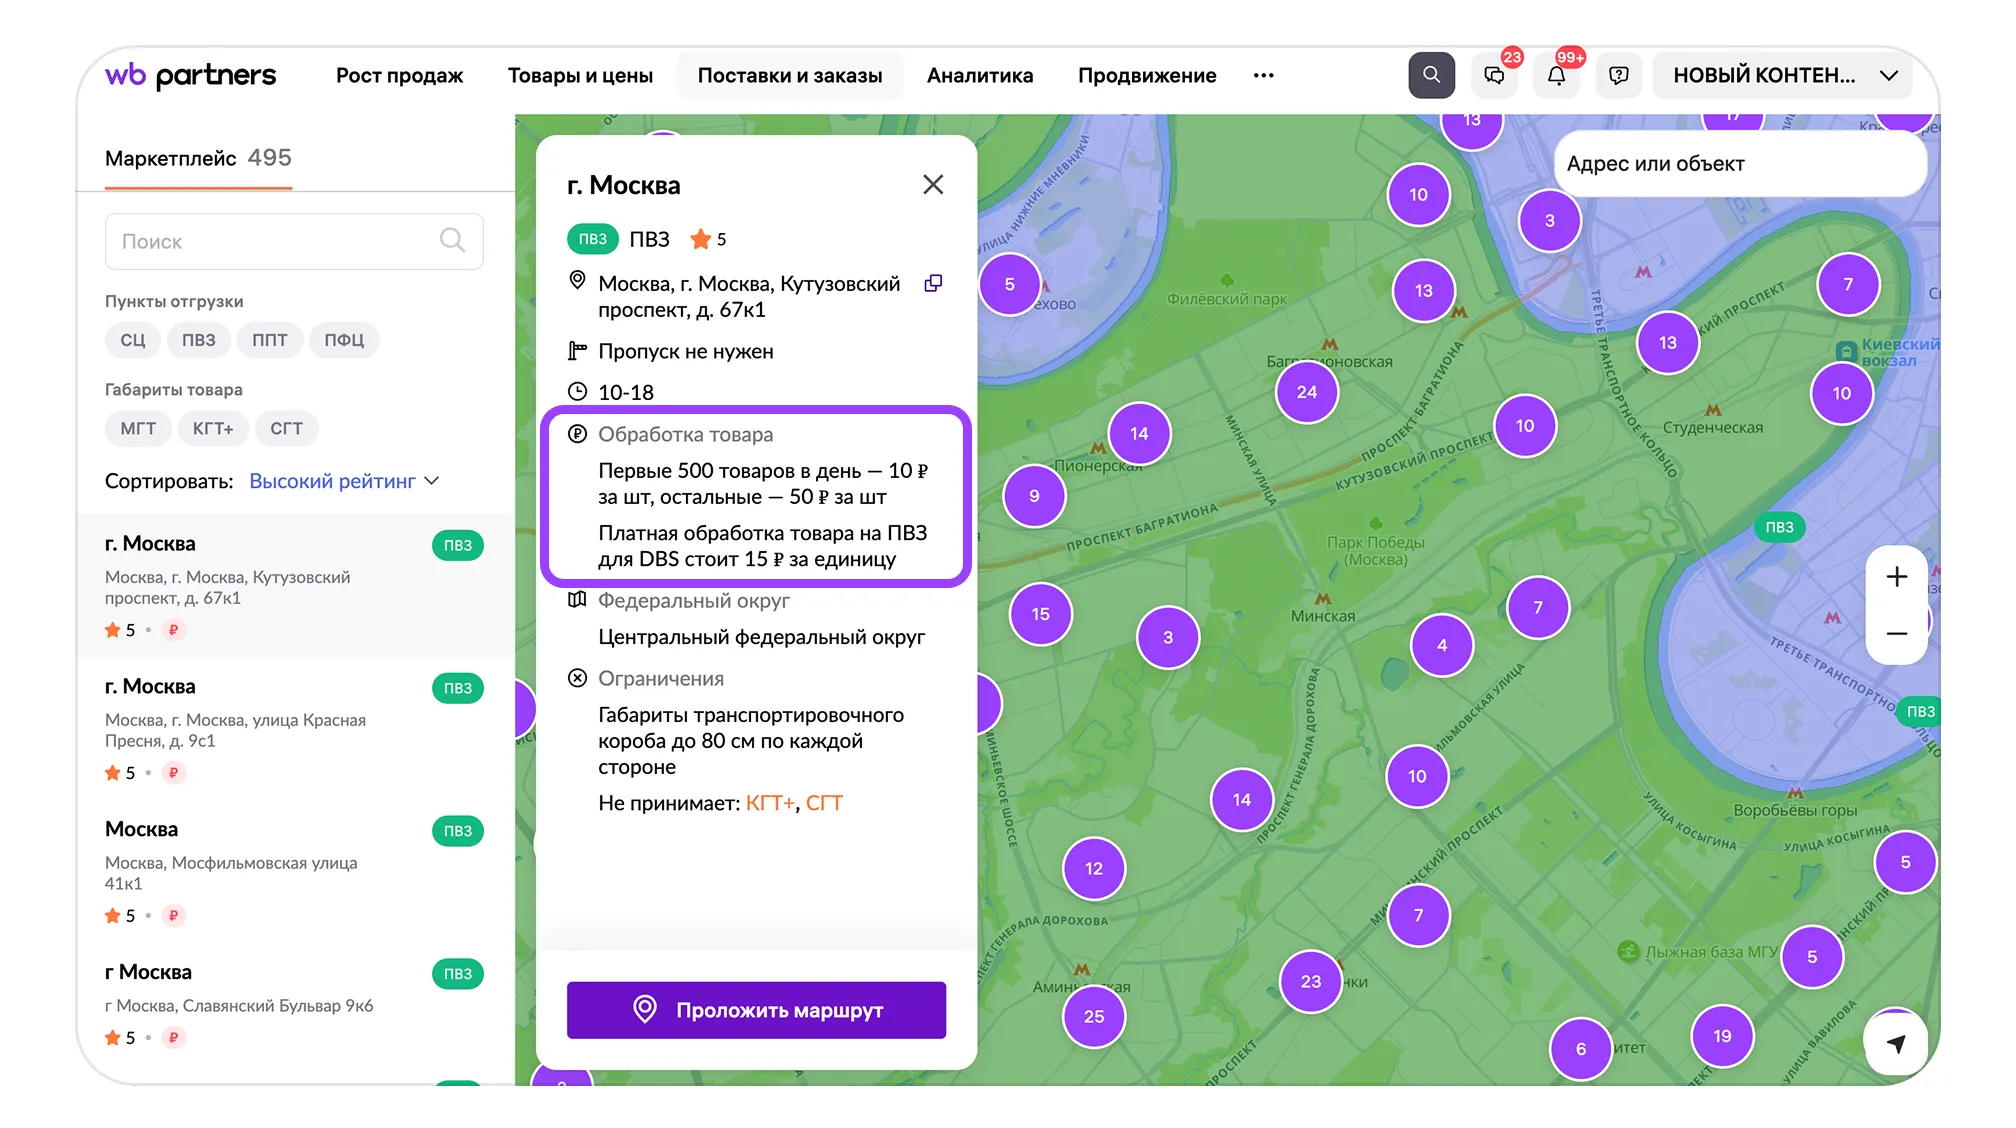Screen dimensions: 2016x1128
Task: Open the Высокий рейтинг sort dropdown
Action: pos(344,481)
